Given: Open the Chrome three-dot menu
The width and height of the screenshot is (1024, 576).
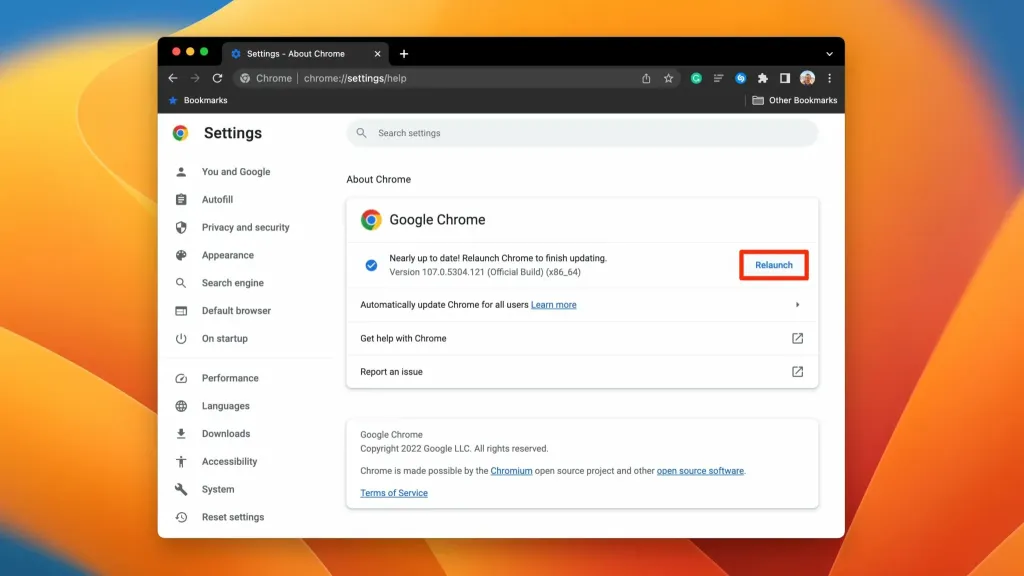Looking at the screenshot, I should click(828, 77).
